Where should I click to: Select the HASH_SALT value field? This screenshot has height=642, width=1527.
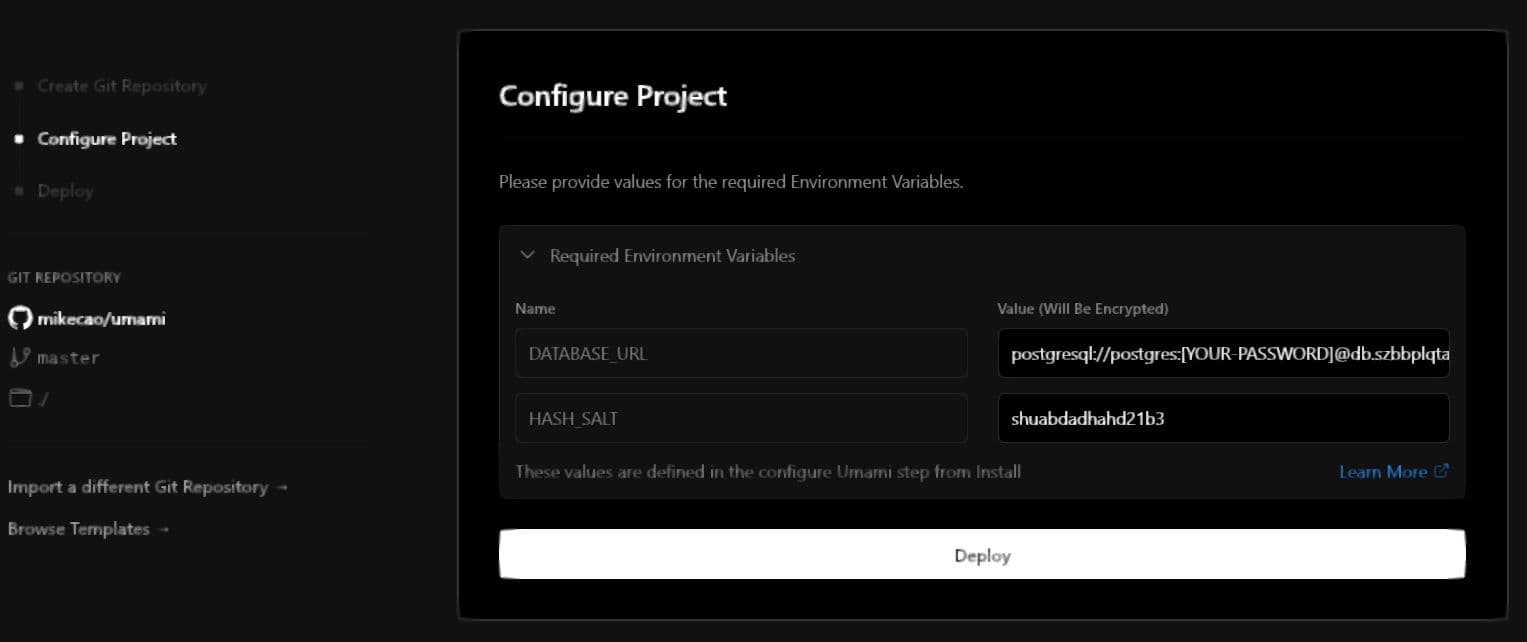[1223, 418]
